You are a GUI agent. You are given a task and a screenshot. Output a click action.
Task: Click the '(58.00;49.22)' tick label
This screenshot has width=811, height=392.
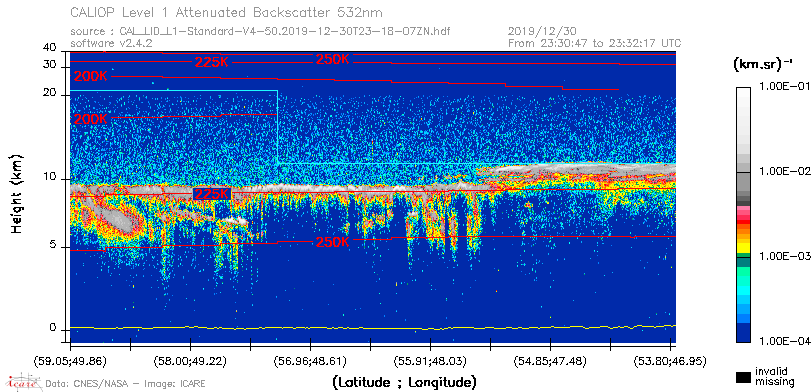[190, 360]
